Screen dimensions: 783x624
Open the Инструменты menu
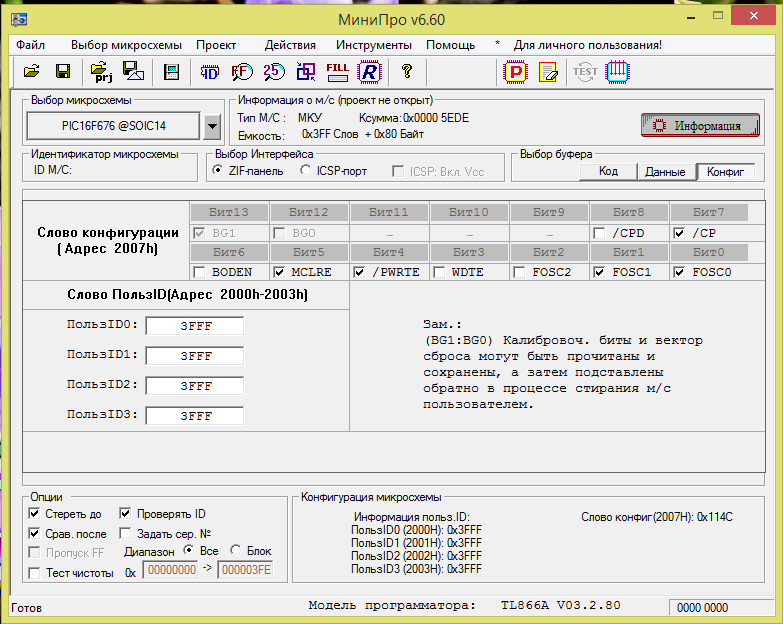(x=374, y=45)
